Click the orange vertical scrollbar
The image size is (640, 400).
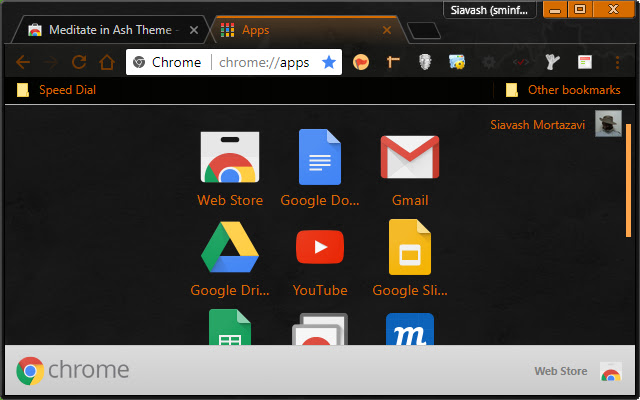pos(628,180)
